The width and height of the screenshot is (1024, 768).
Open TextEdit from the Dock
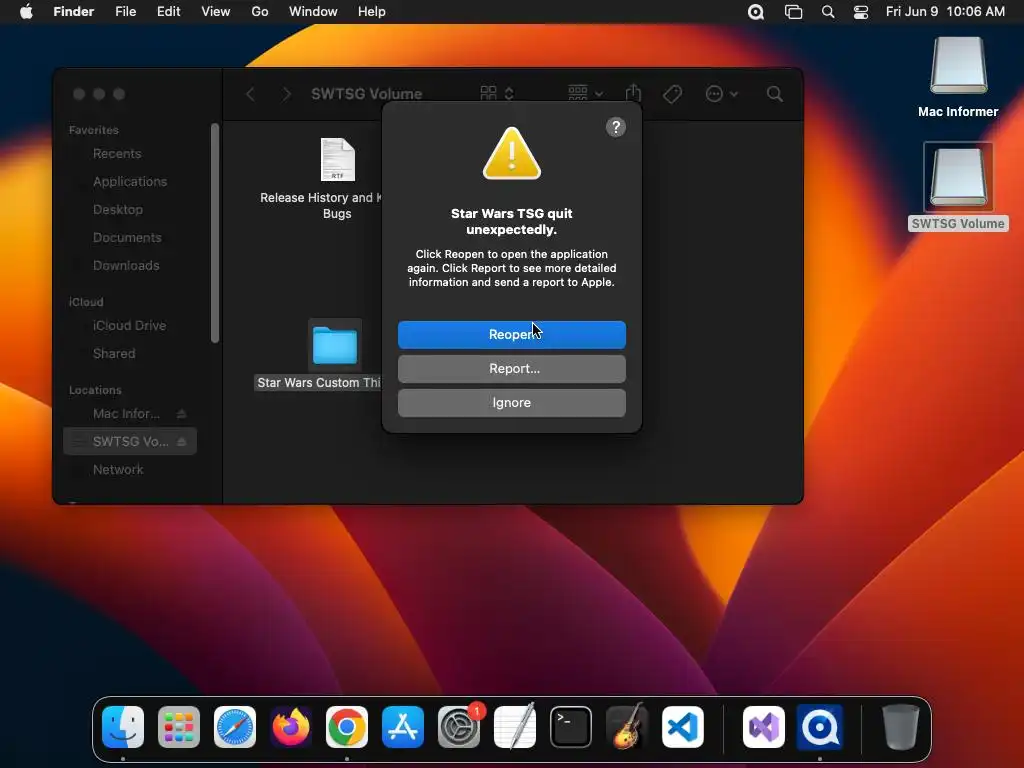point(515,726)
